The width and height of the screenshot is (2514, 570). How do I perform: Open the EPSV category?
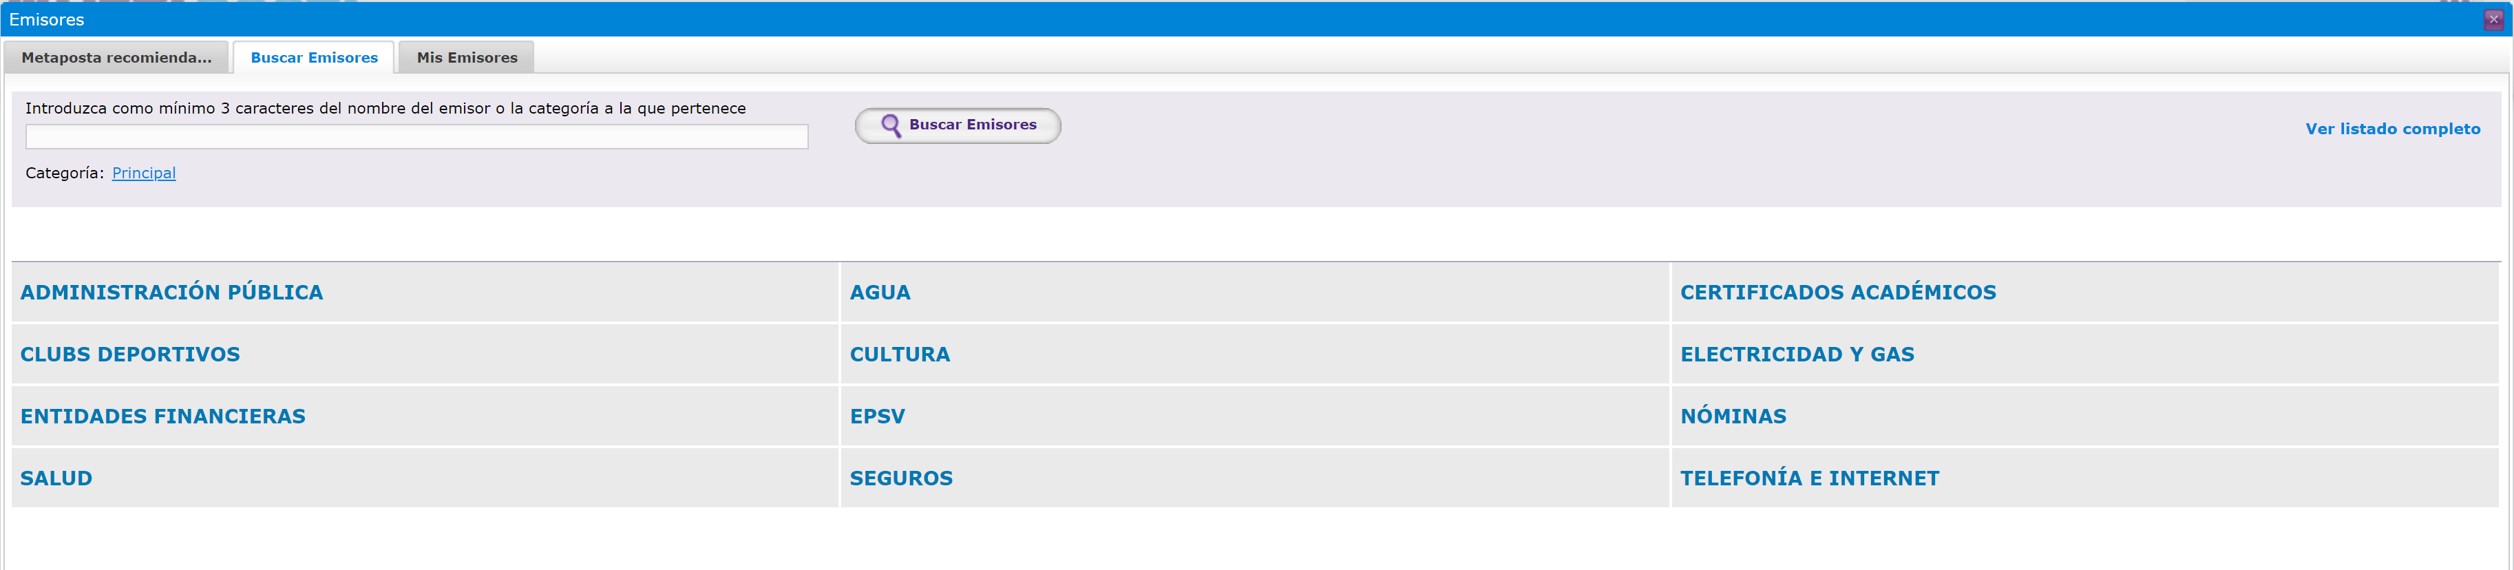877,417
